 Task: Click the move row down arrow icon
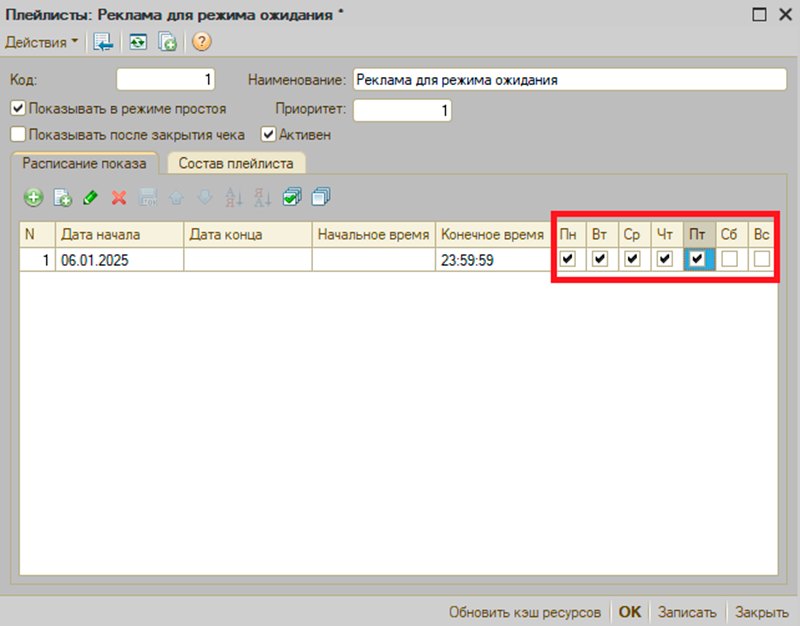pos(205,197)
